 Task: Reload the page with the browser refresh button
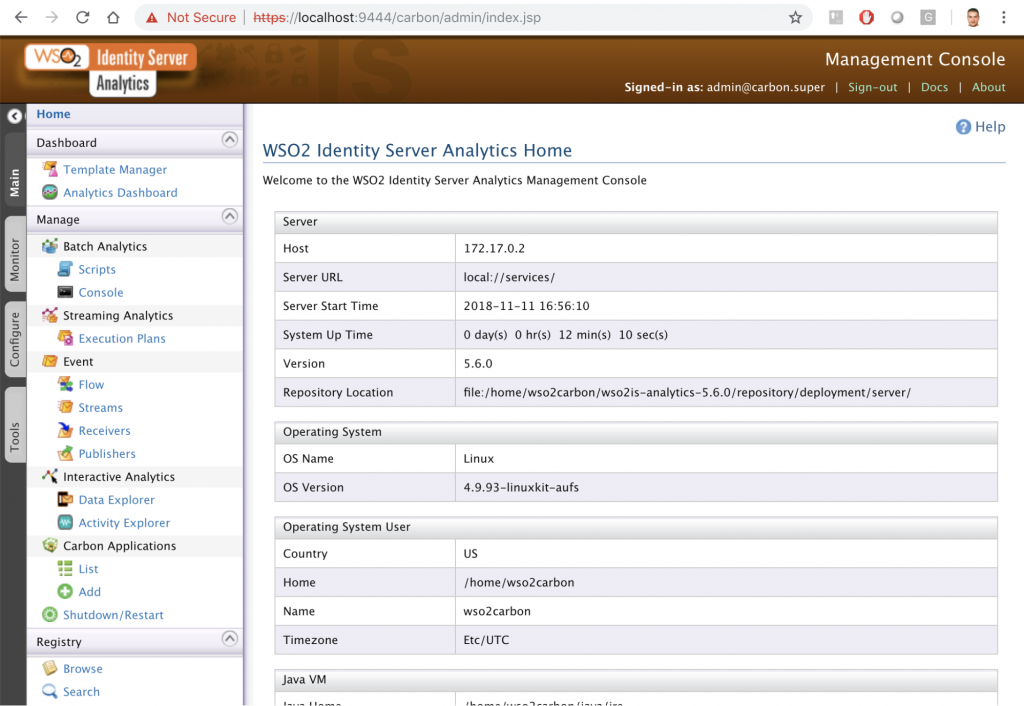(x=82, y=18)
